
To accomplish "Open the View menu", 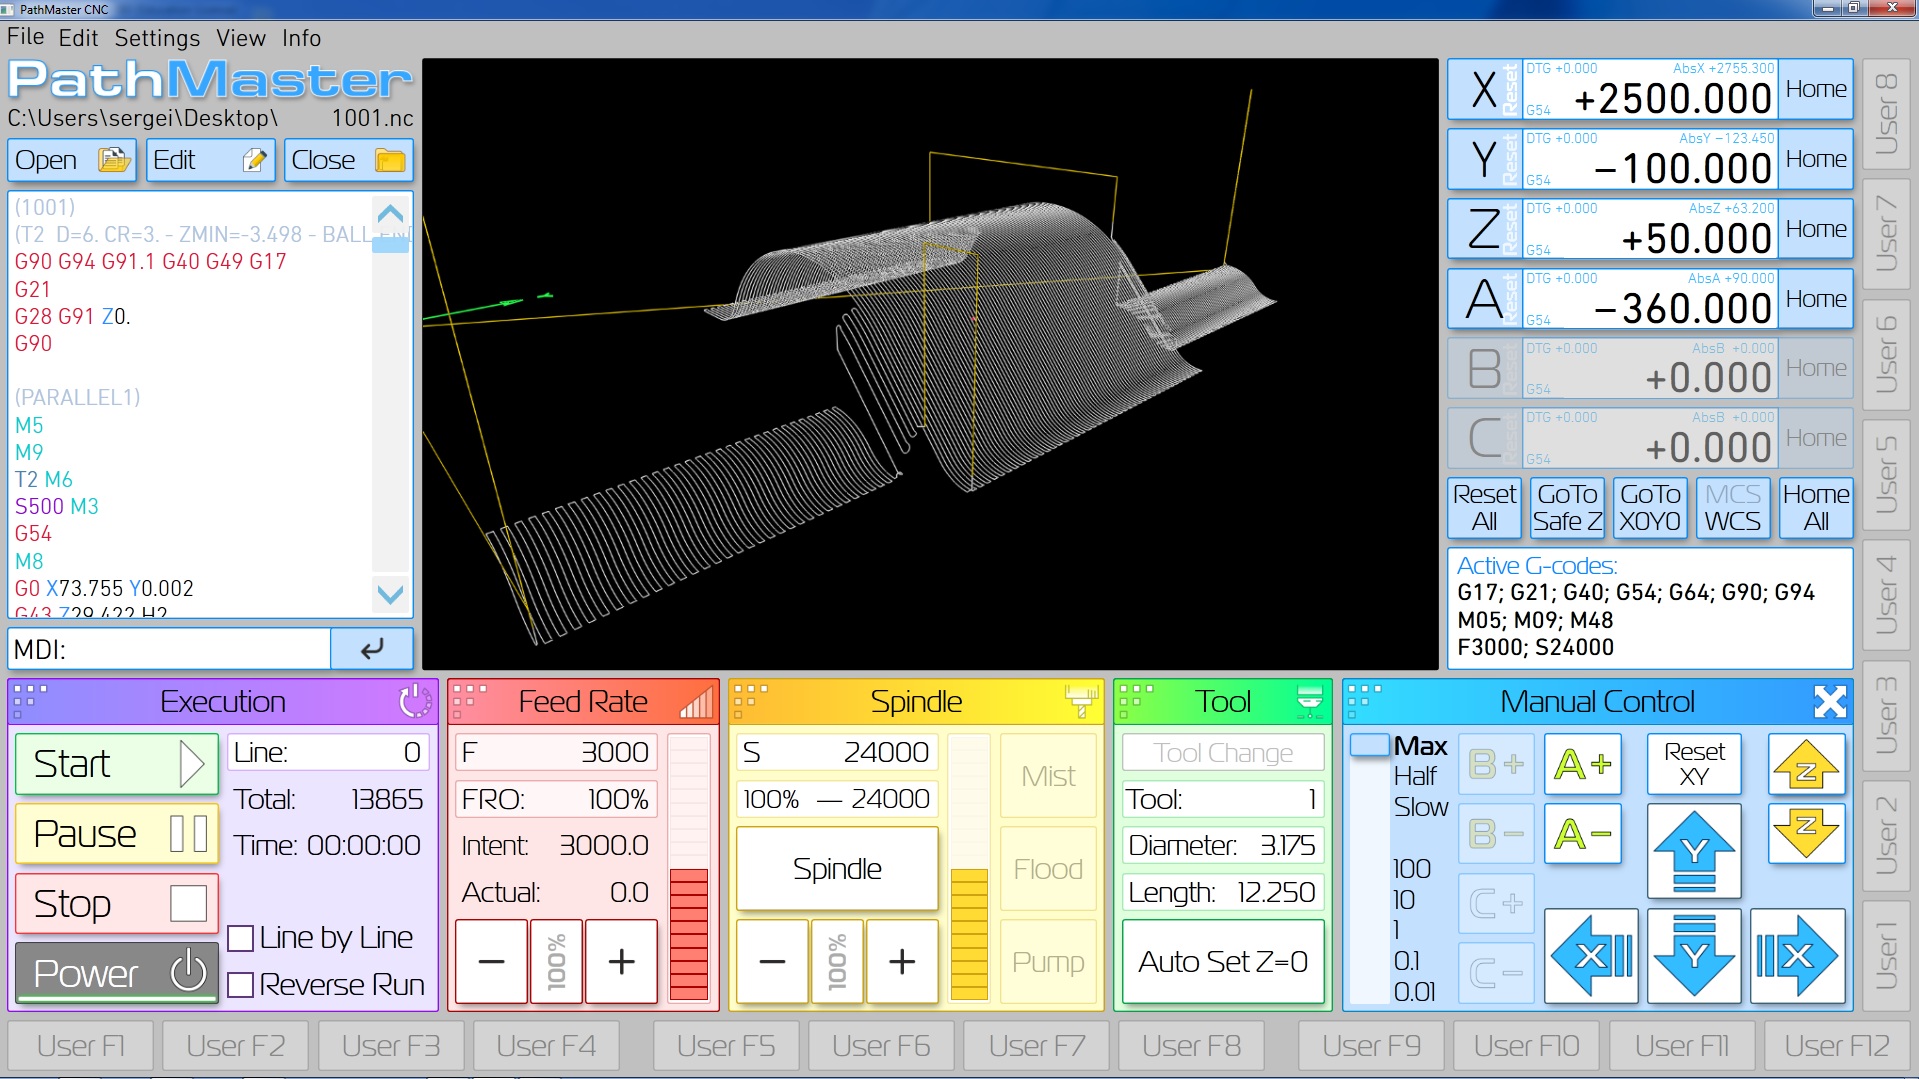I will click(241, 38).
